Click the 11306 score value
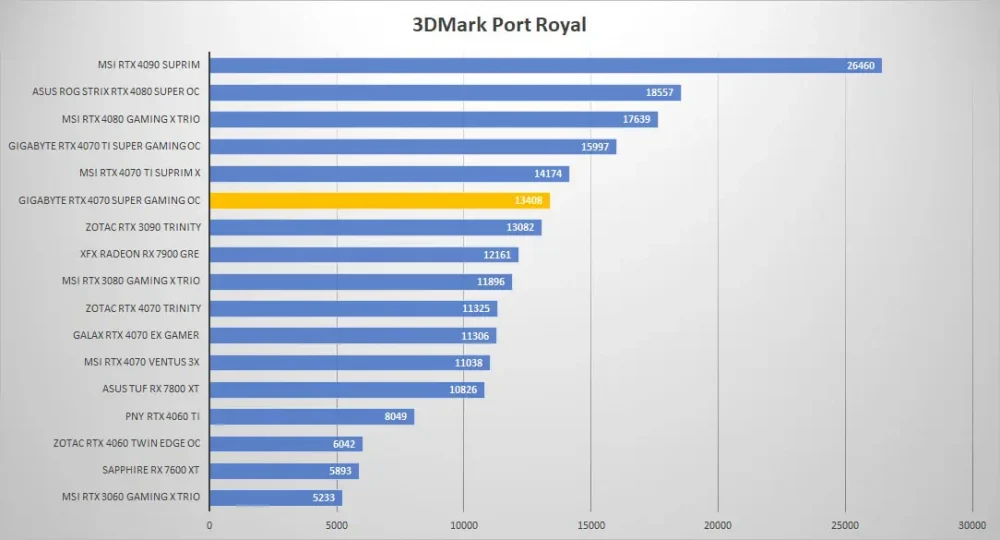The width and height of the screenshot is (1000, 540). (475, 336)
